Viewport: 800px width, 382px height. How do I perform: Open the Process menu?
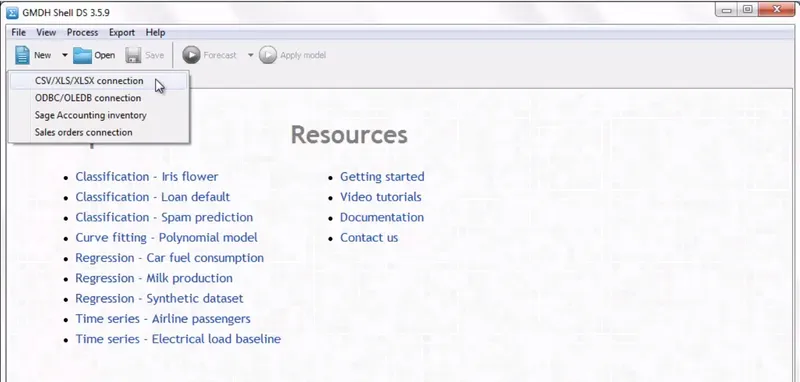[x=82, y=32]
